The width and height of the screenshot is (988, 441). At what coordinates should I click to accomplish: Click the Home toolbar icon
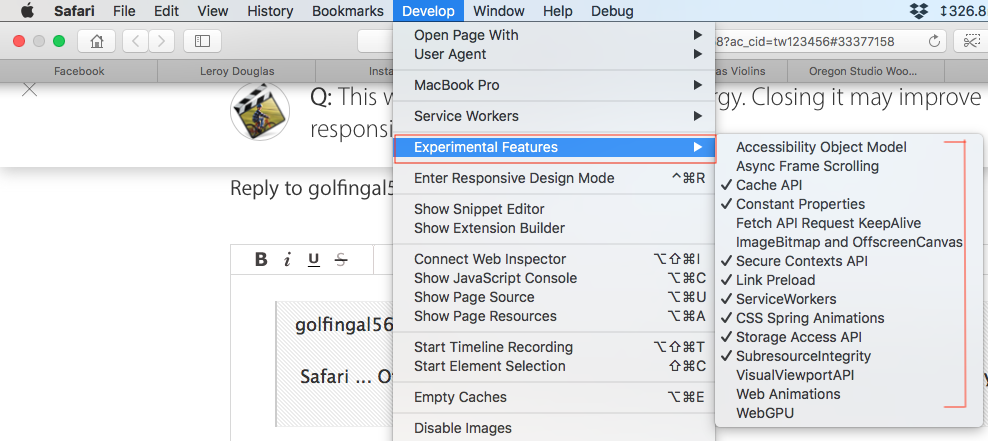point(97,41)
